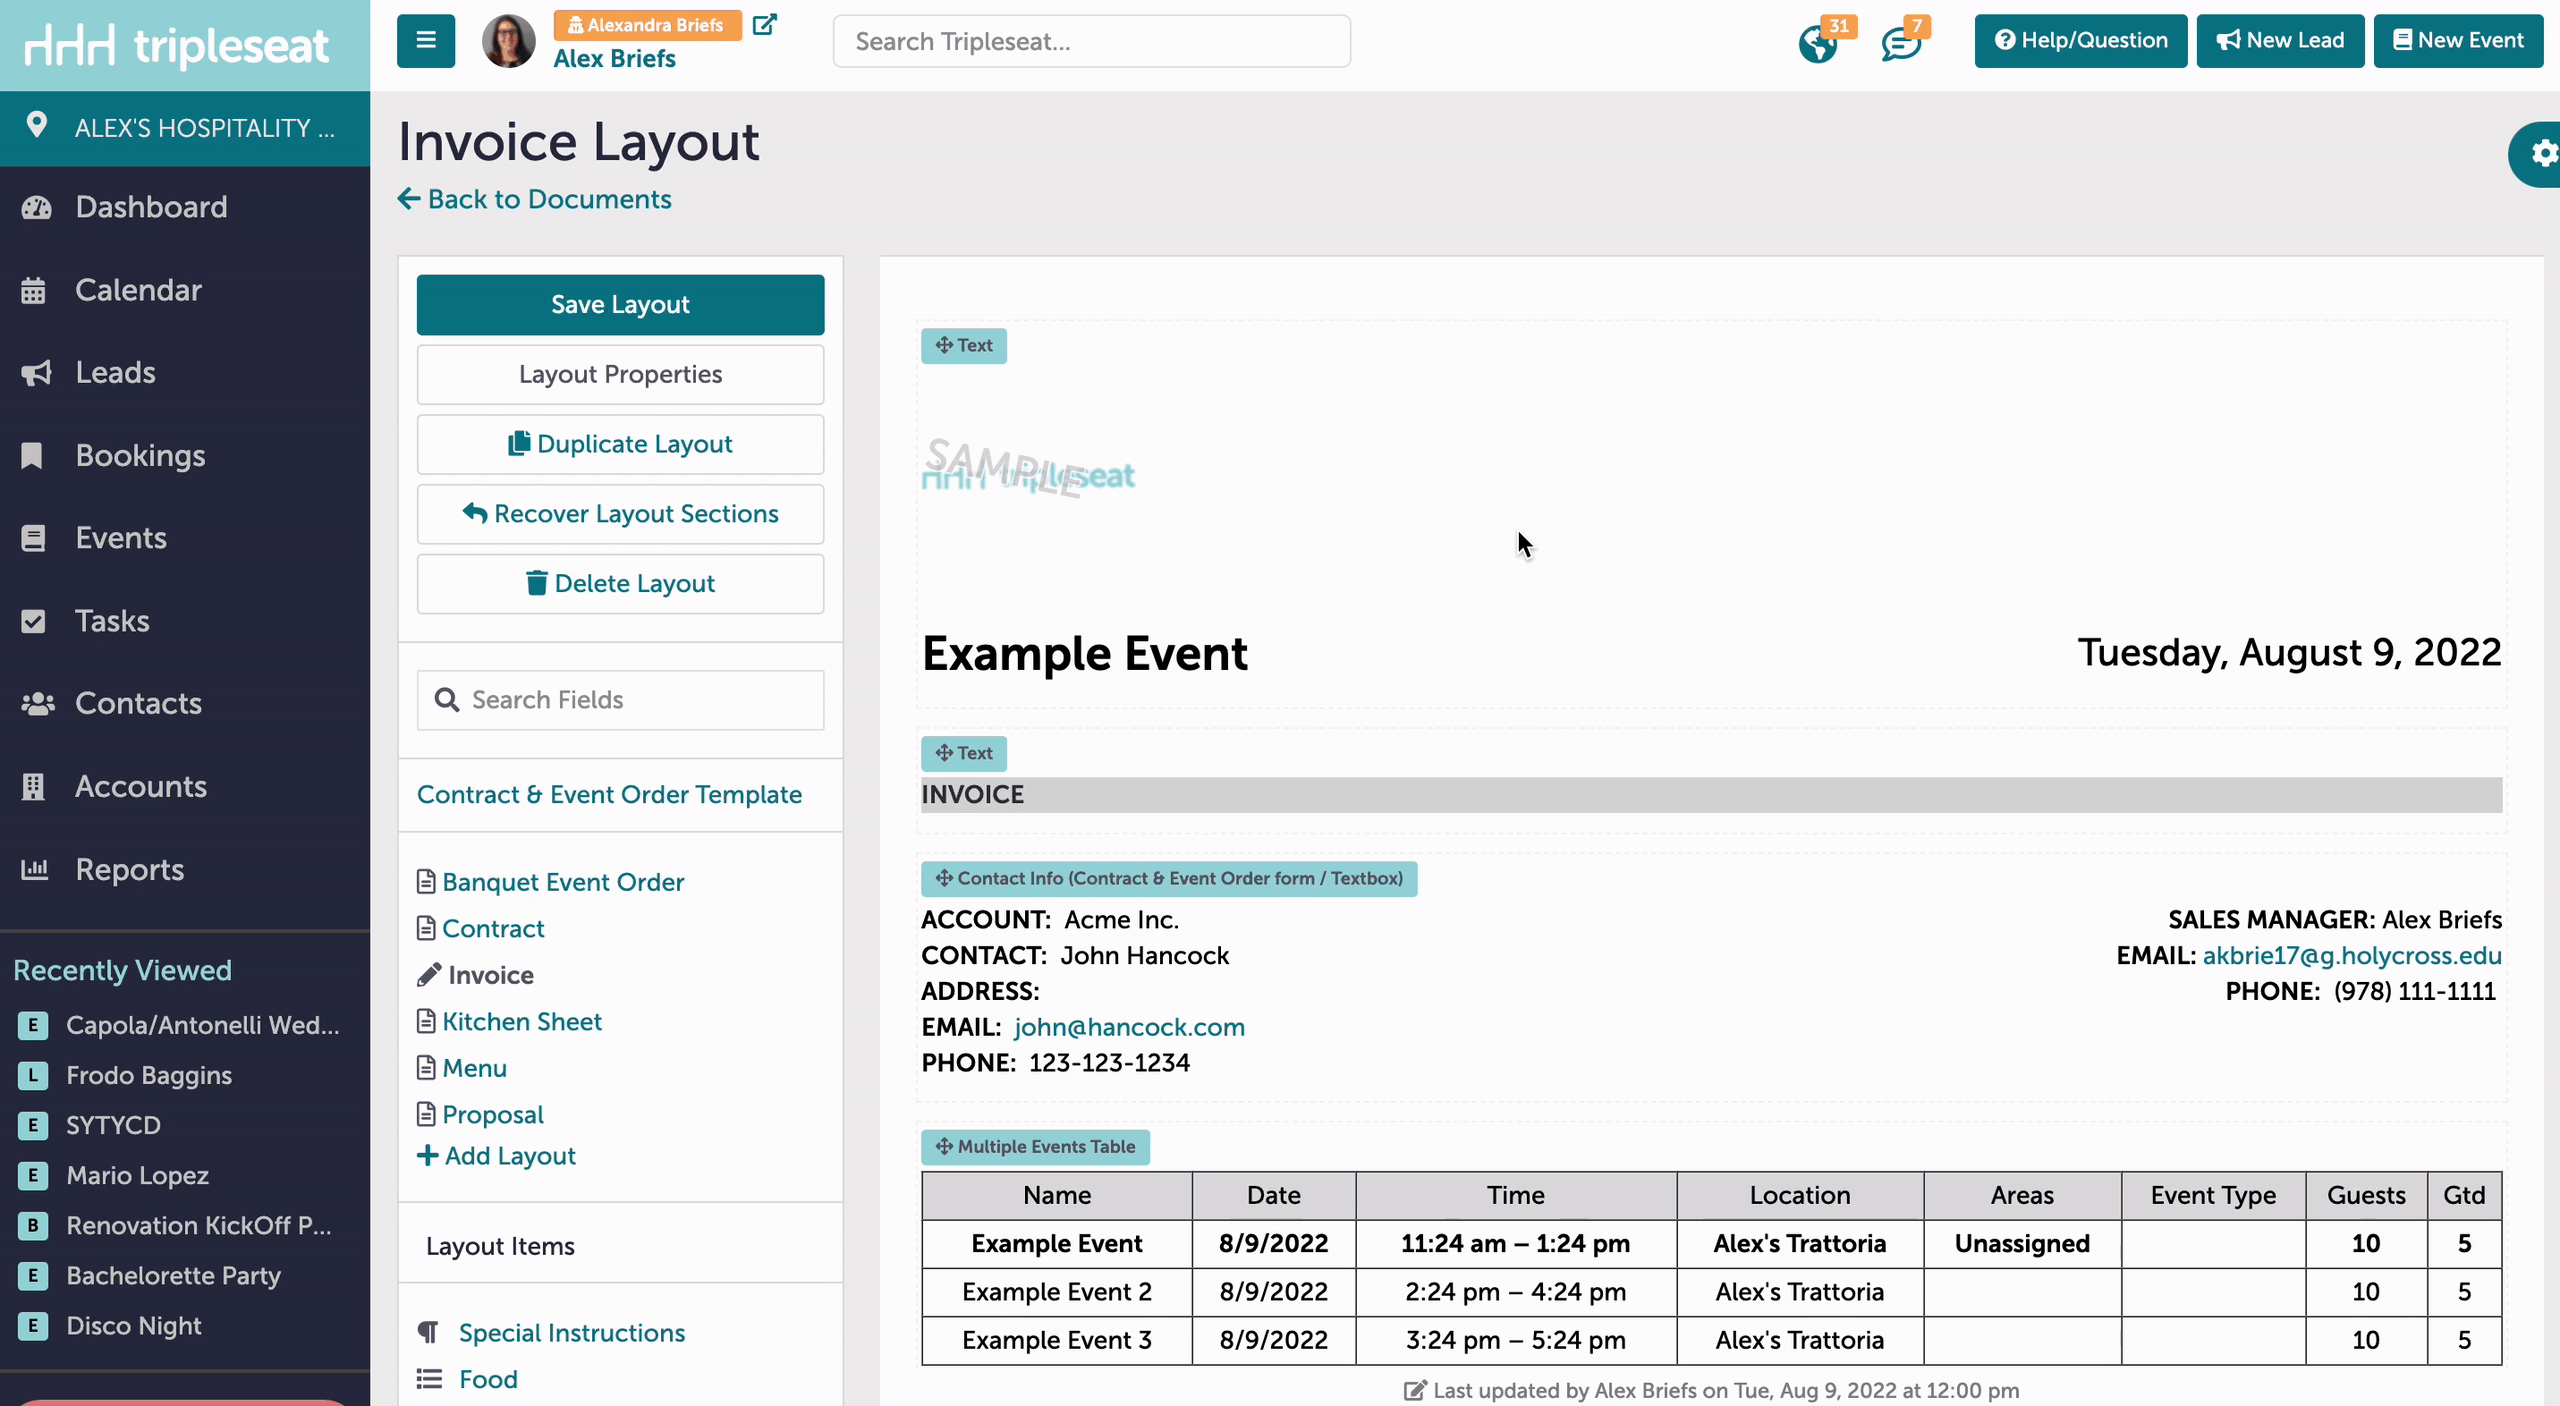2560x1406 pixels.
Task: Open location selector Alex's Hospitality
Action: click(185, 128)
